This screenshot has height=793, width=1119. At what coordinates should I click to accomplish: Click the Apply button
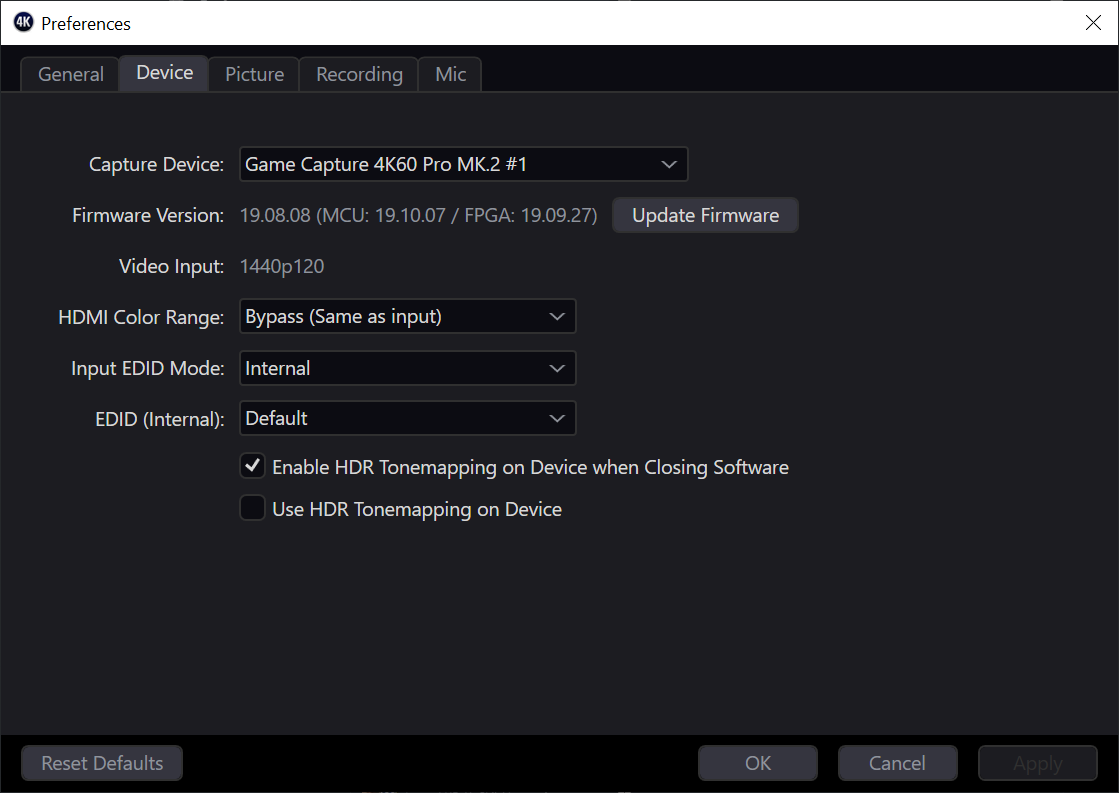point(1038,763)
